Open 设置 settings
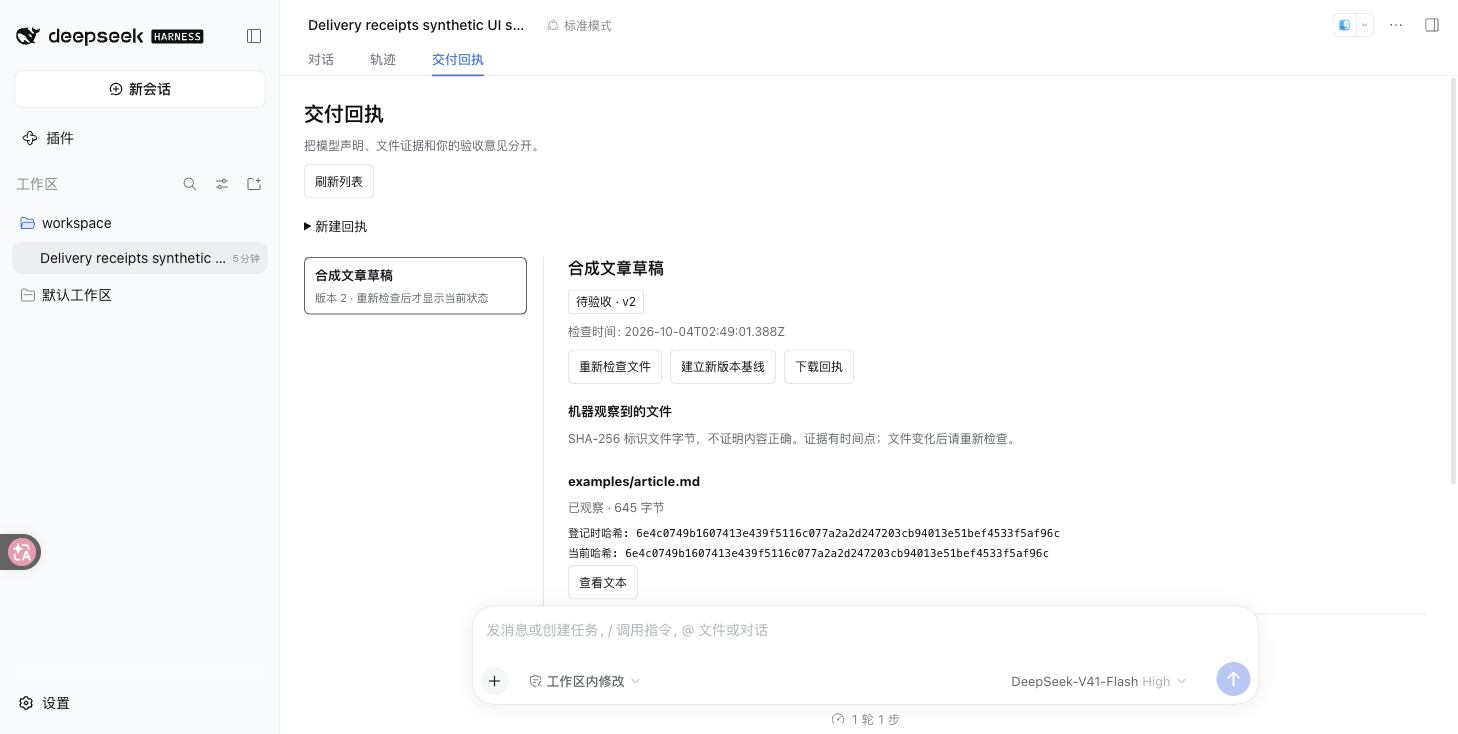The image size is (1458, 734). [x=45, y=703]
